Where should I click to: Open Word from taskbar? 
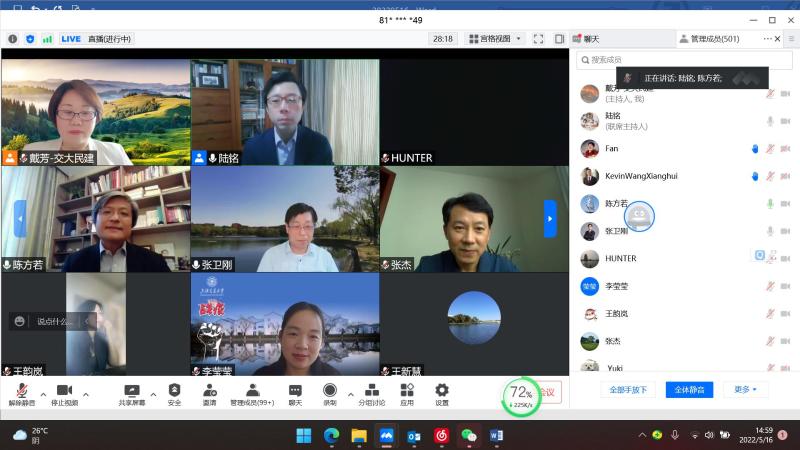[496, 435]
